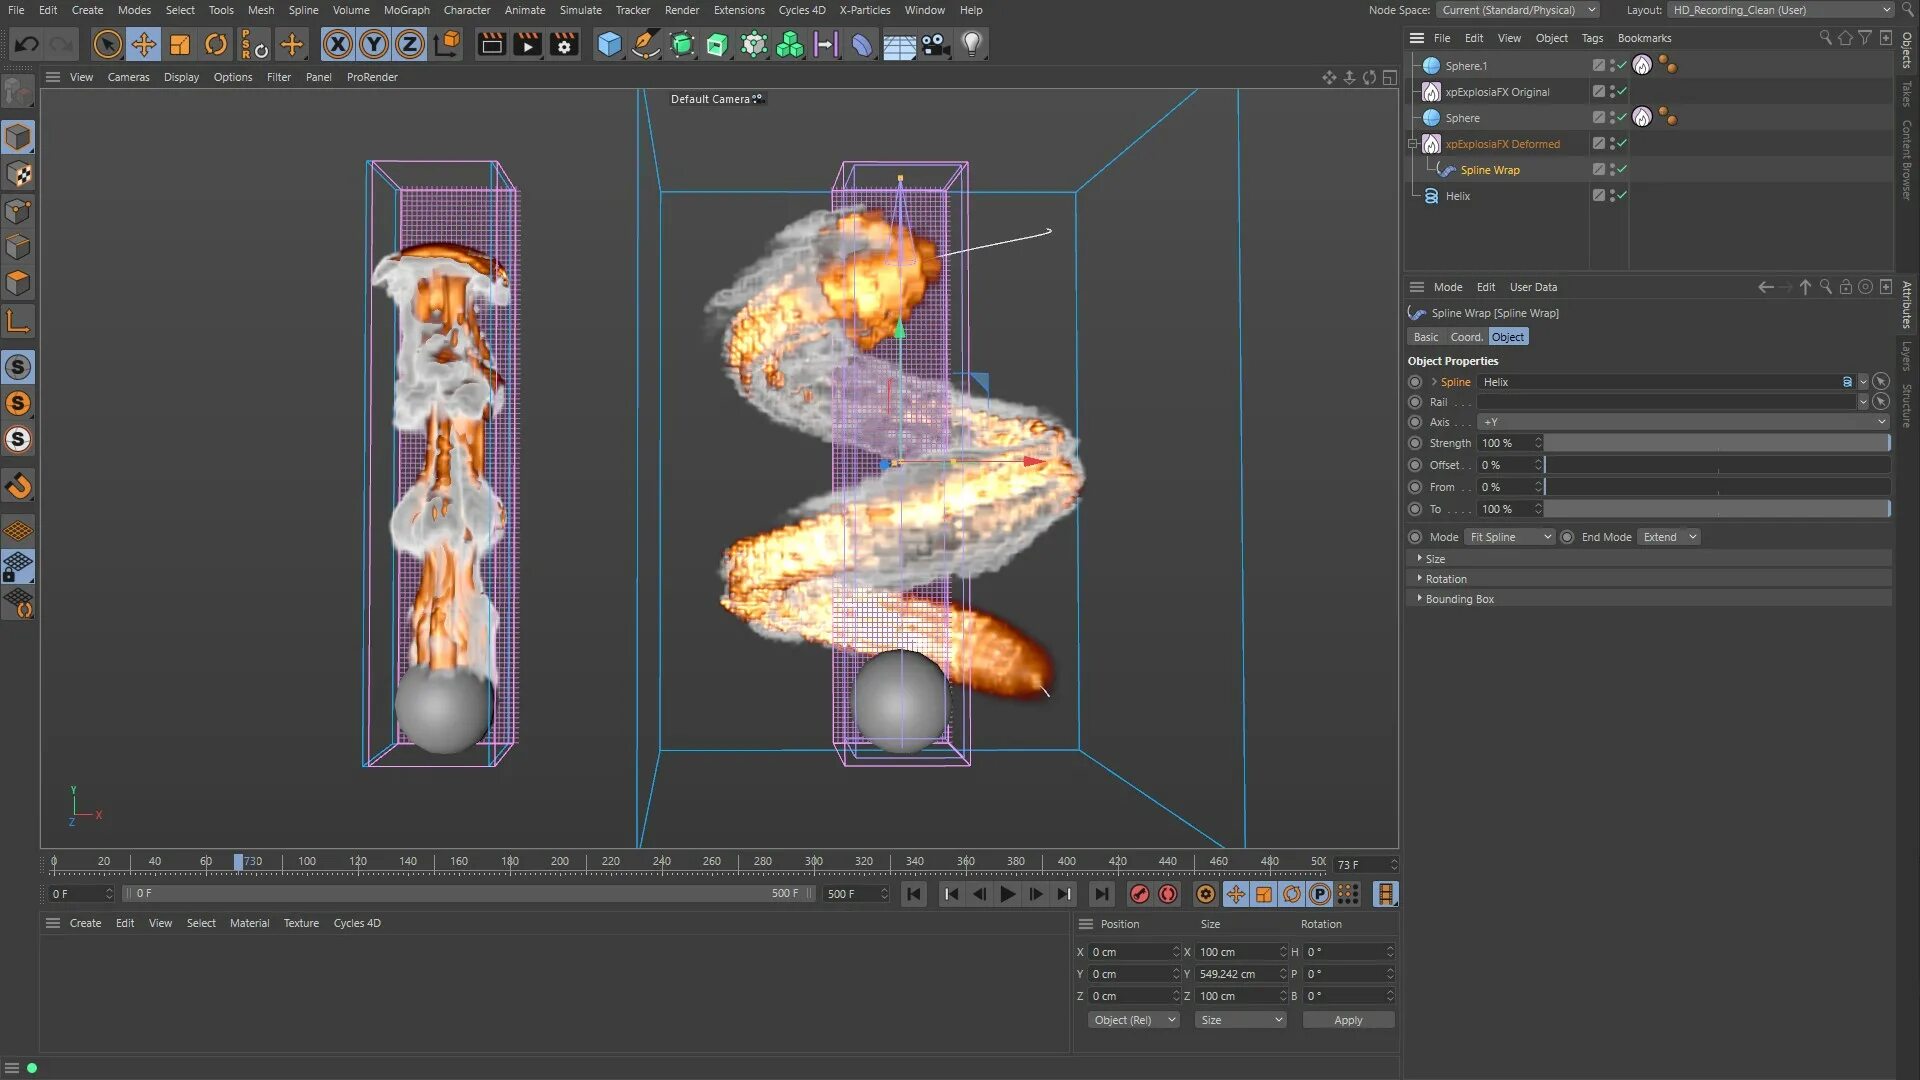Image resolution: width=1920 pixels, height=1080 pixels.
Task: Switch to the Coord. tab
Action: (x=1466, y=337)
